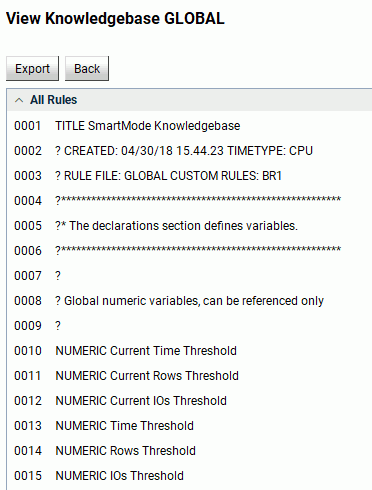Go back using the Back button
Screen dimensions: 372x490
87,69
